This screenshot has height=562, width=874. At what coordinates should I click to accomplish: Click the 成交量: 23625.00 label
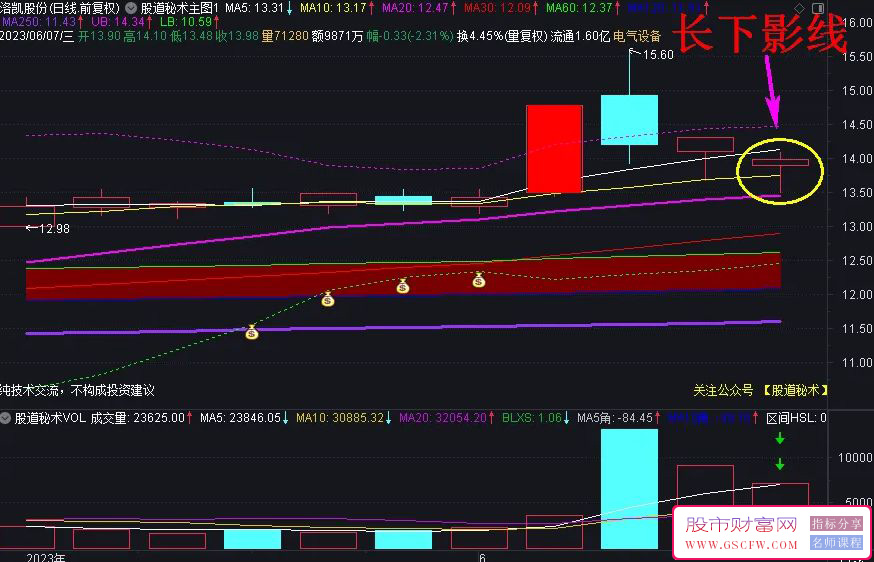138,418
